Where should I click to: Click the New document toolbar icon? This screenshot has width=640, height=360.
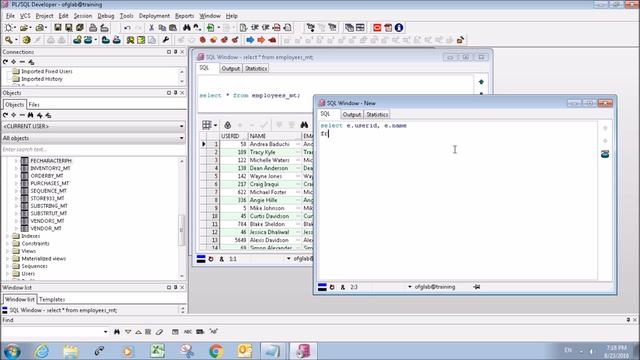click(x=8, y=28)
